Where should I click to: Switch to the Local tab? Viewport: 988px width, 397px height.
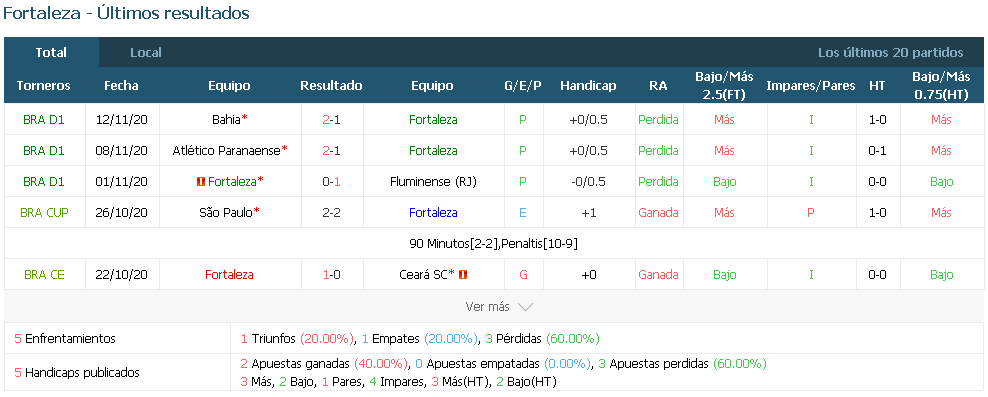tap(146, 53)
